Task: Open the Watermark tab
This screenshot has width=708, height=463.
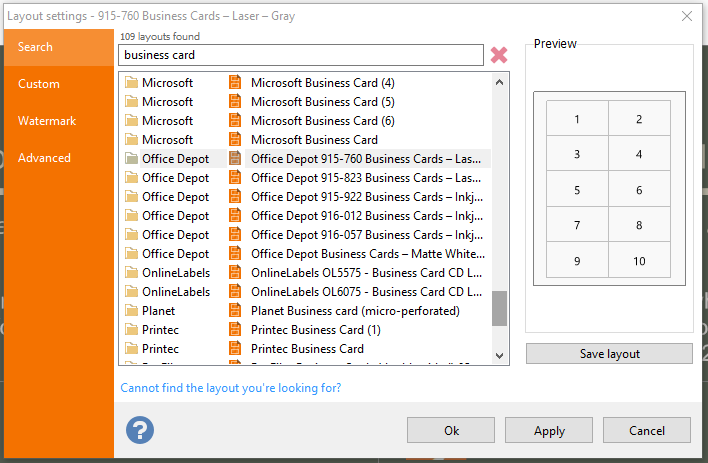Action: pyautogui.click(x=47, y=121)
